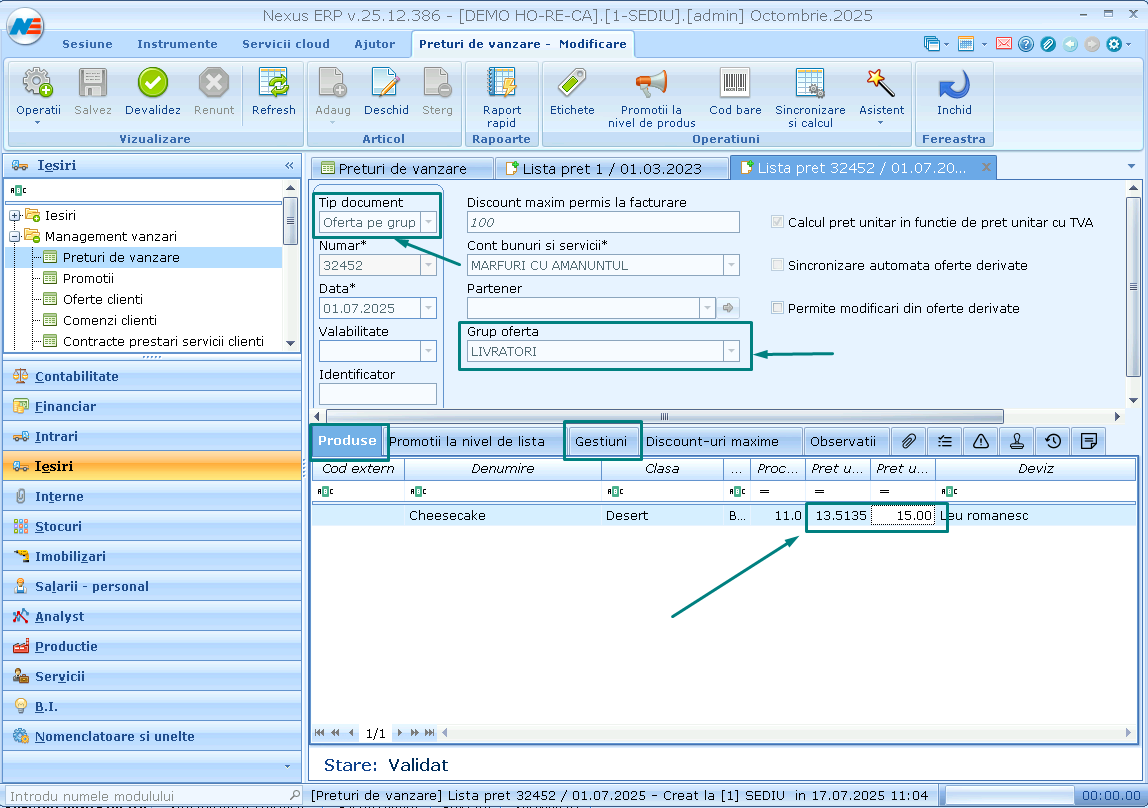Click the Identificator input field

click(x=377, y=394)
